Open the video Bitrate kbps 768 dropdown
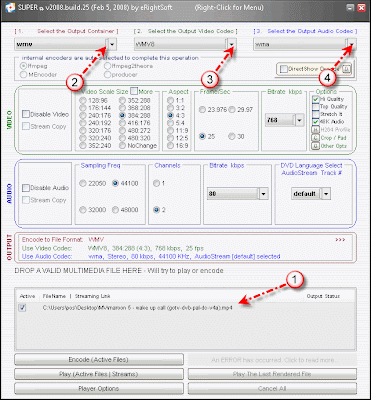371x400 pixels. (x=300, y=120)
